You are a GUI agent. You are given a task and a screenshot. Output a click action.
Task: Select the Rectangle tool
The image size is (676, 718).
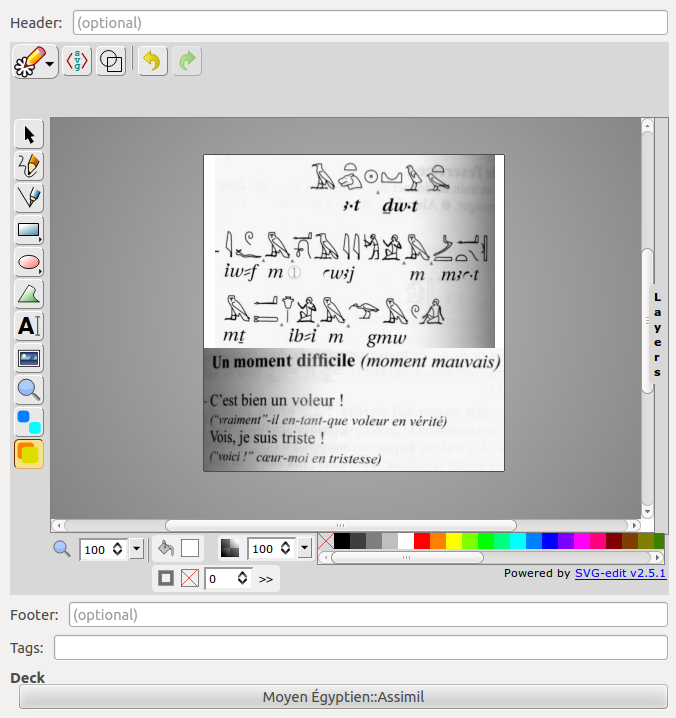(x=29, y=230)
